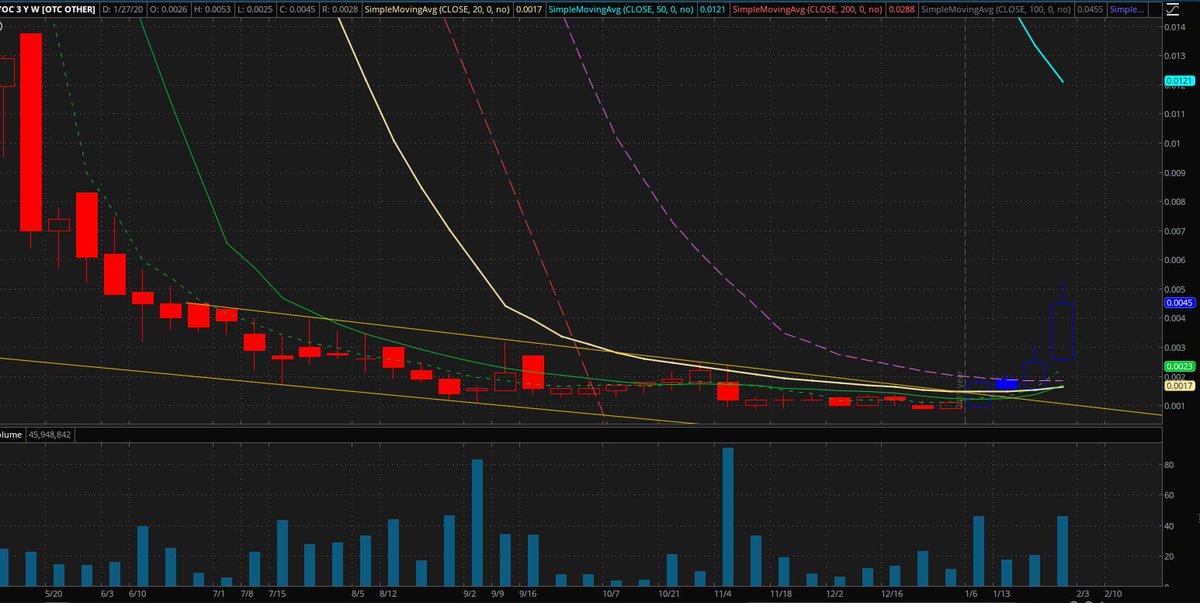Click the 2/10 date axis label
Screen dimensions: 1200x603
(x=1114, y=593)
